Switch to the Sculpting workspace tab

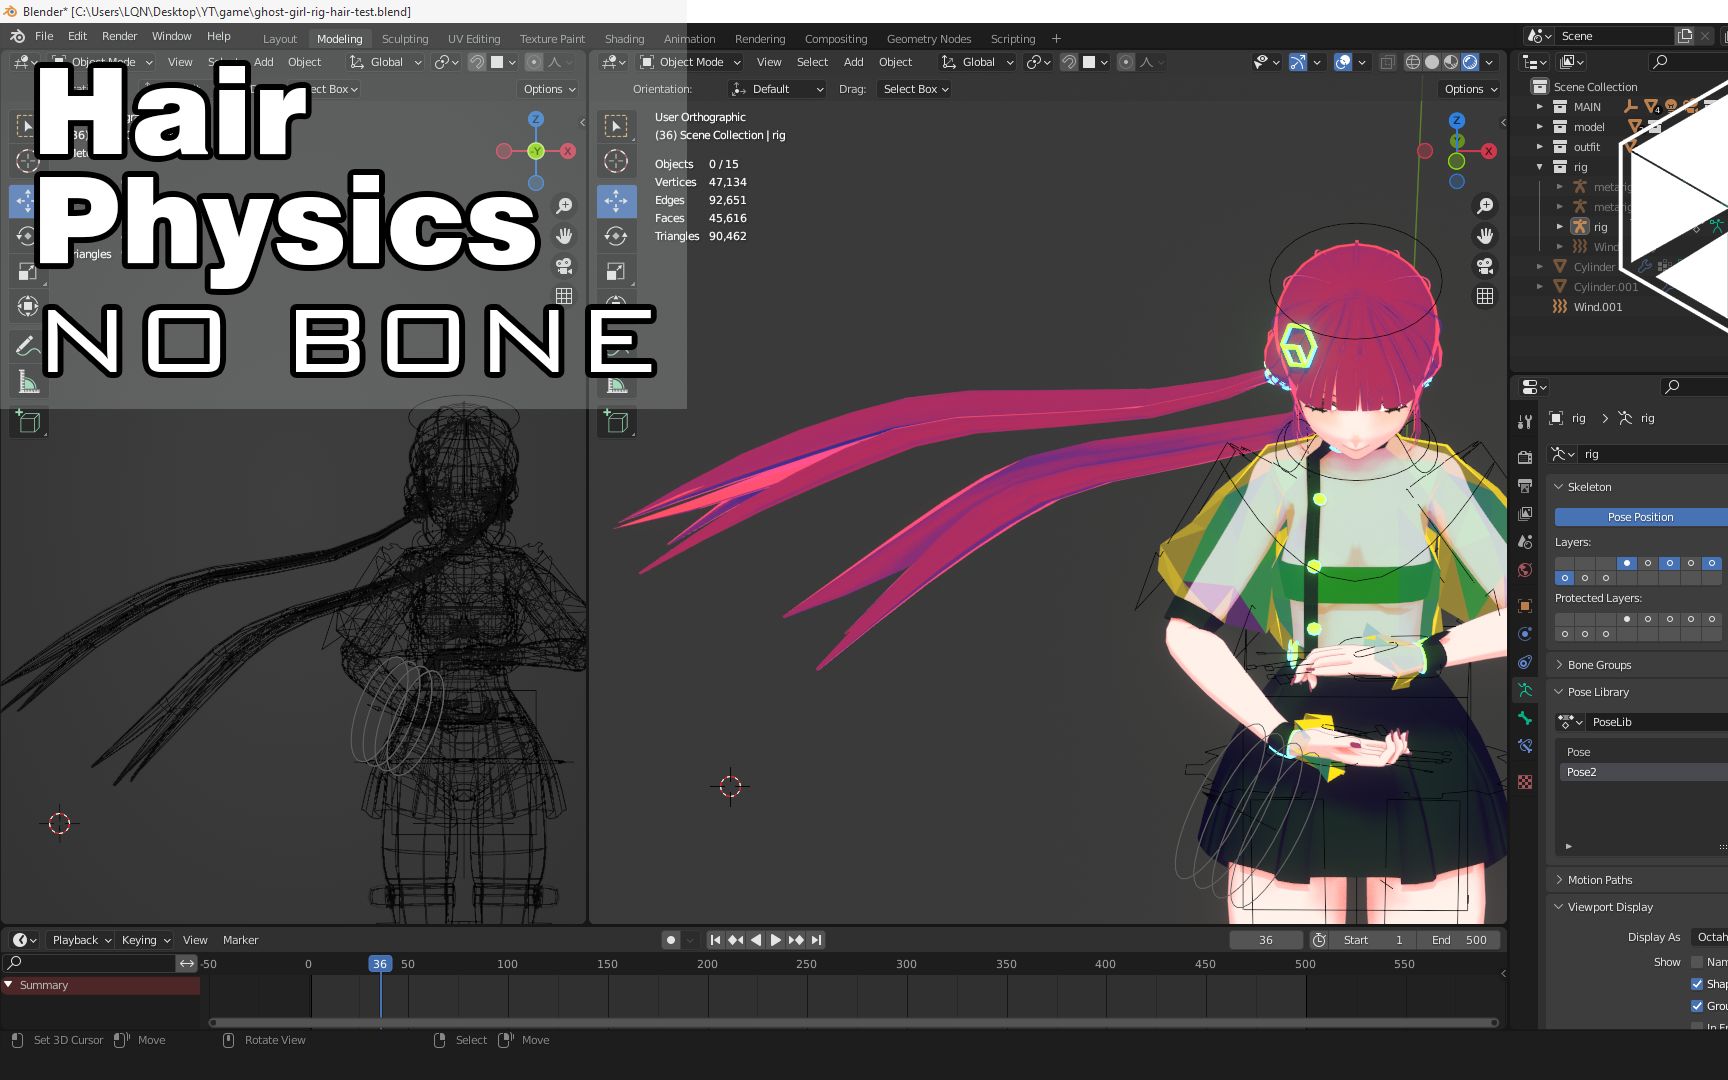405,39
